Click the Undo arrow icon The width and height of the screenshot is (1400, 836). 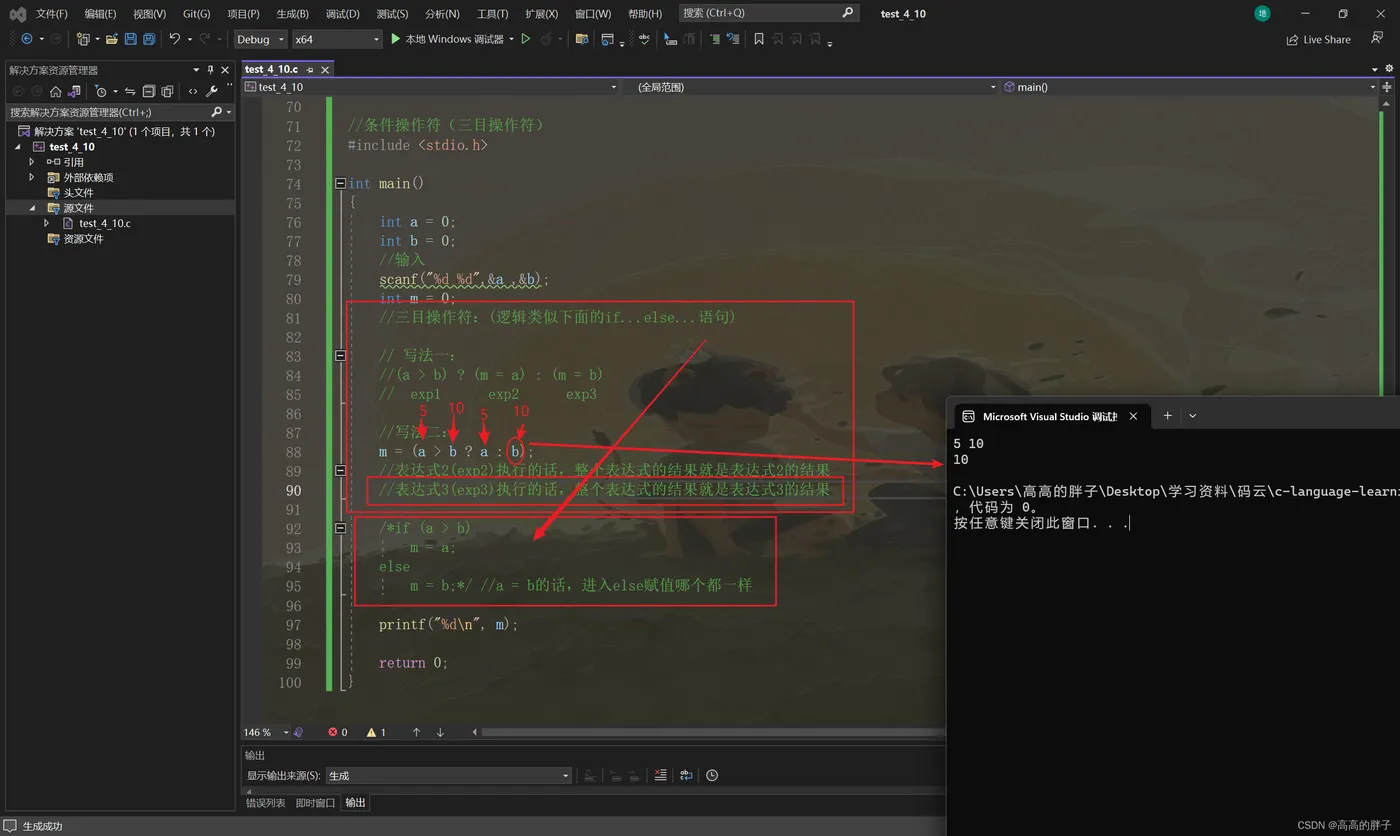(175, 39)
